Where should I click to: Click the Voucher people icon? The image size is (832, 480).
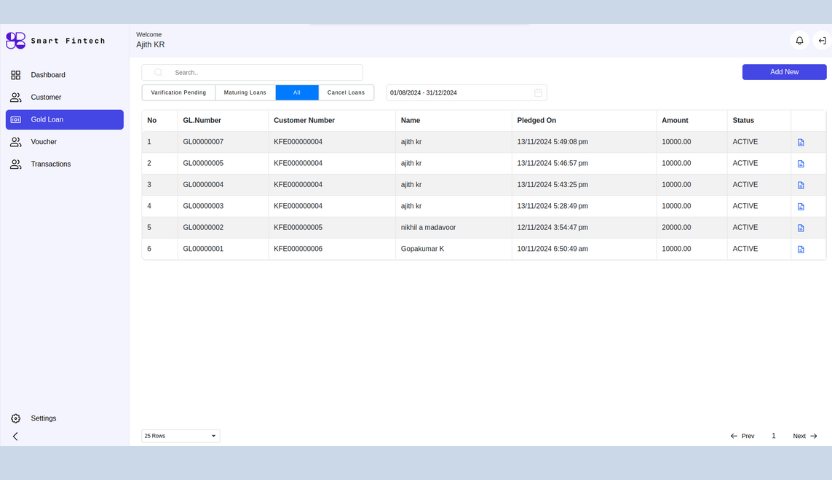pyautogui.click(x=16, y=142)
